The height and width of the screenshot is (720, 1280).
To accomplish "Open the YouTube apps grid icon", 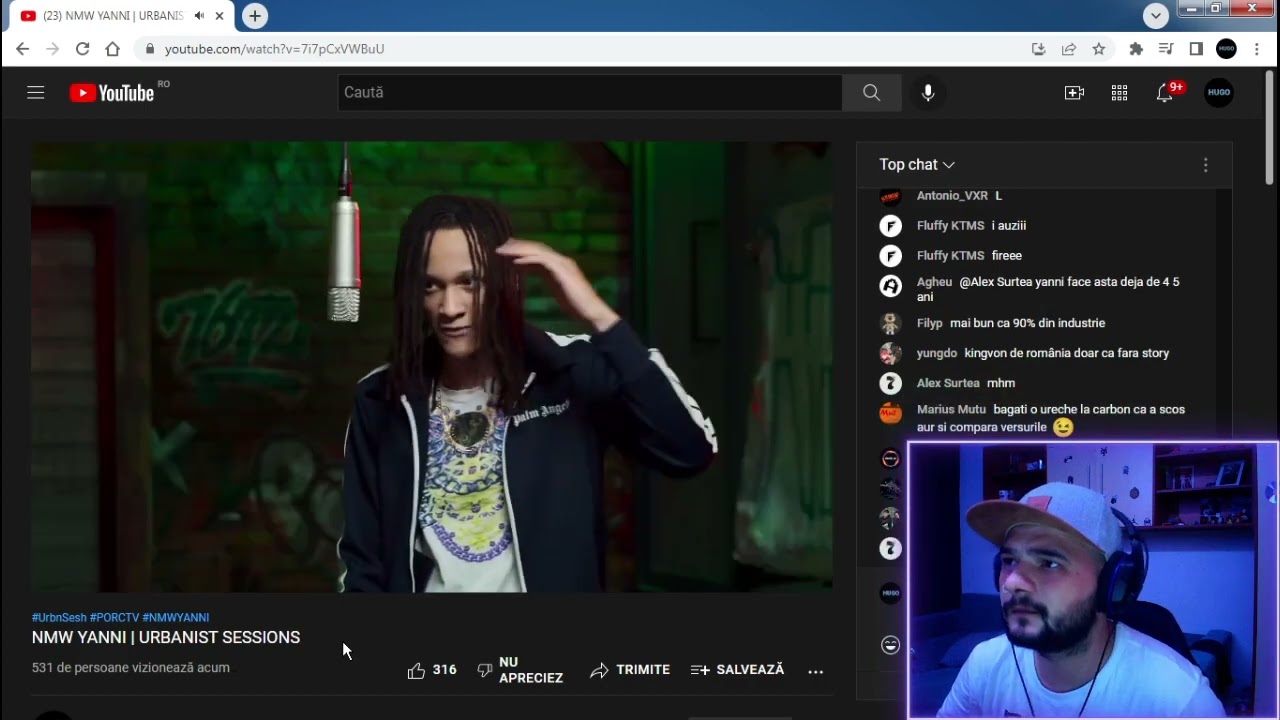I will coord(1119,93).
